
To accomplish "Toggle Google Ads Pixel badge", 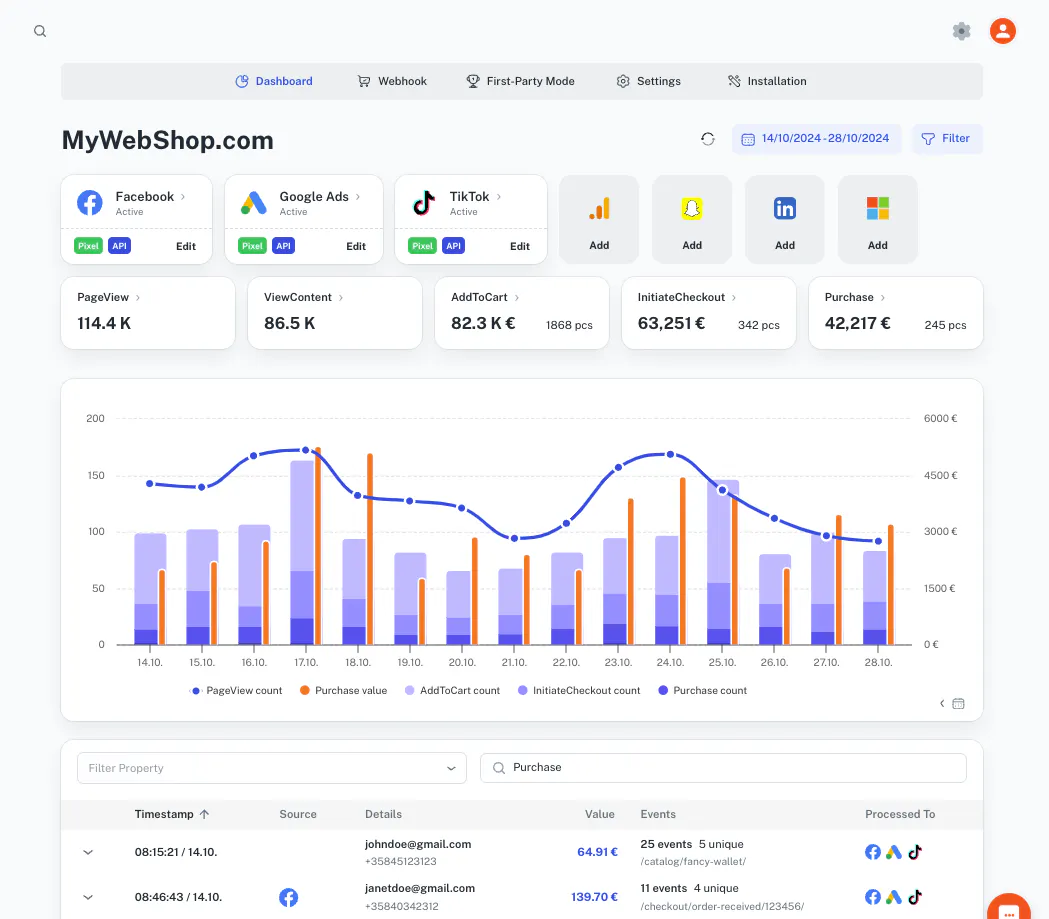I will coord(252,246).
